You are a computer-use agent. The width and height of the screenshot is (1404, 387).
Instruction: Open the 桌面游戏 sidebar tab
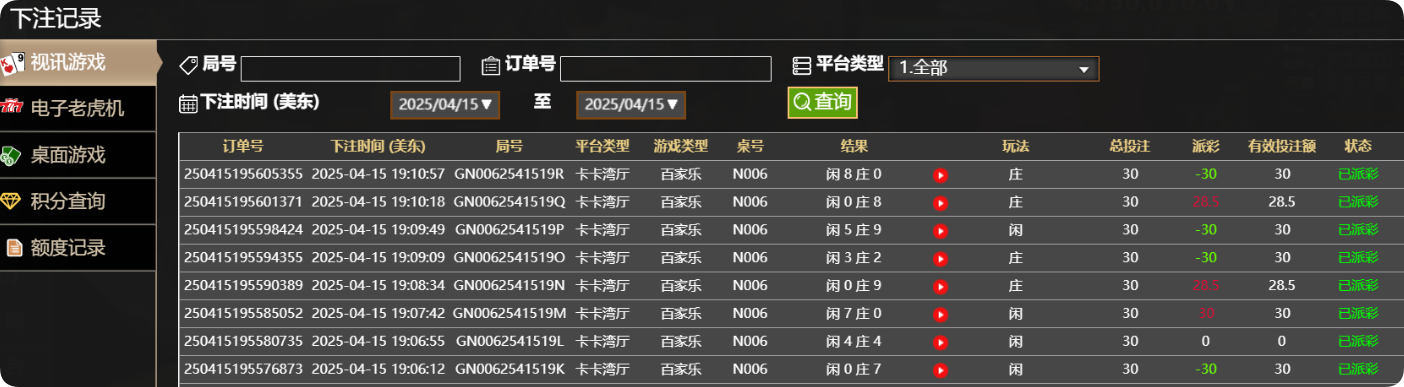tap(78, 155)
